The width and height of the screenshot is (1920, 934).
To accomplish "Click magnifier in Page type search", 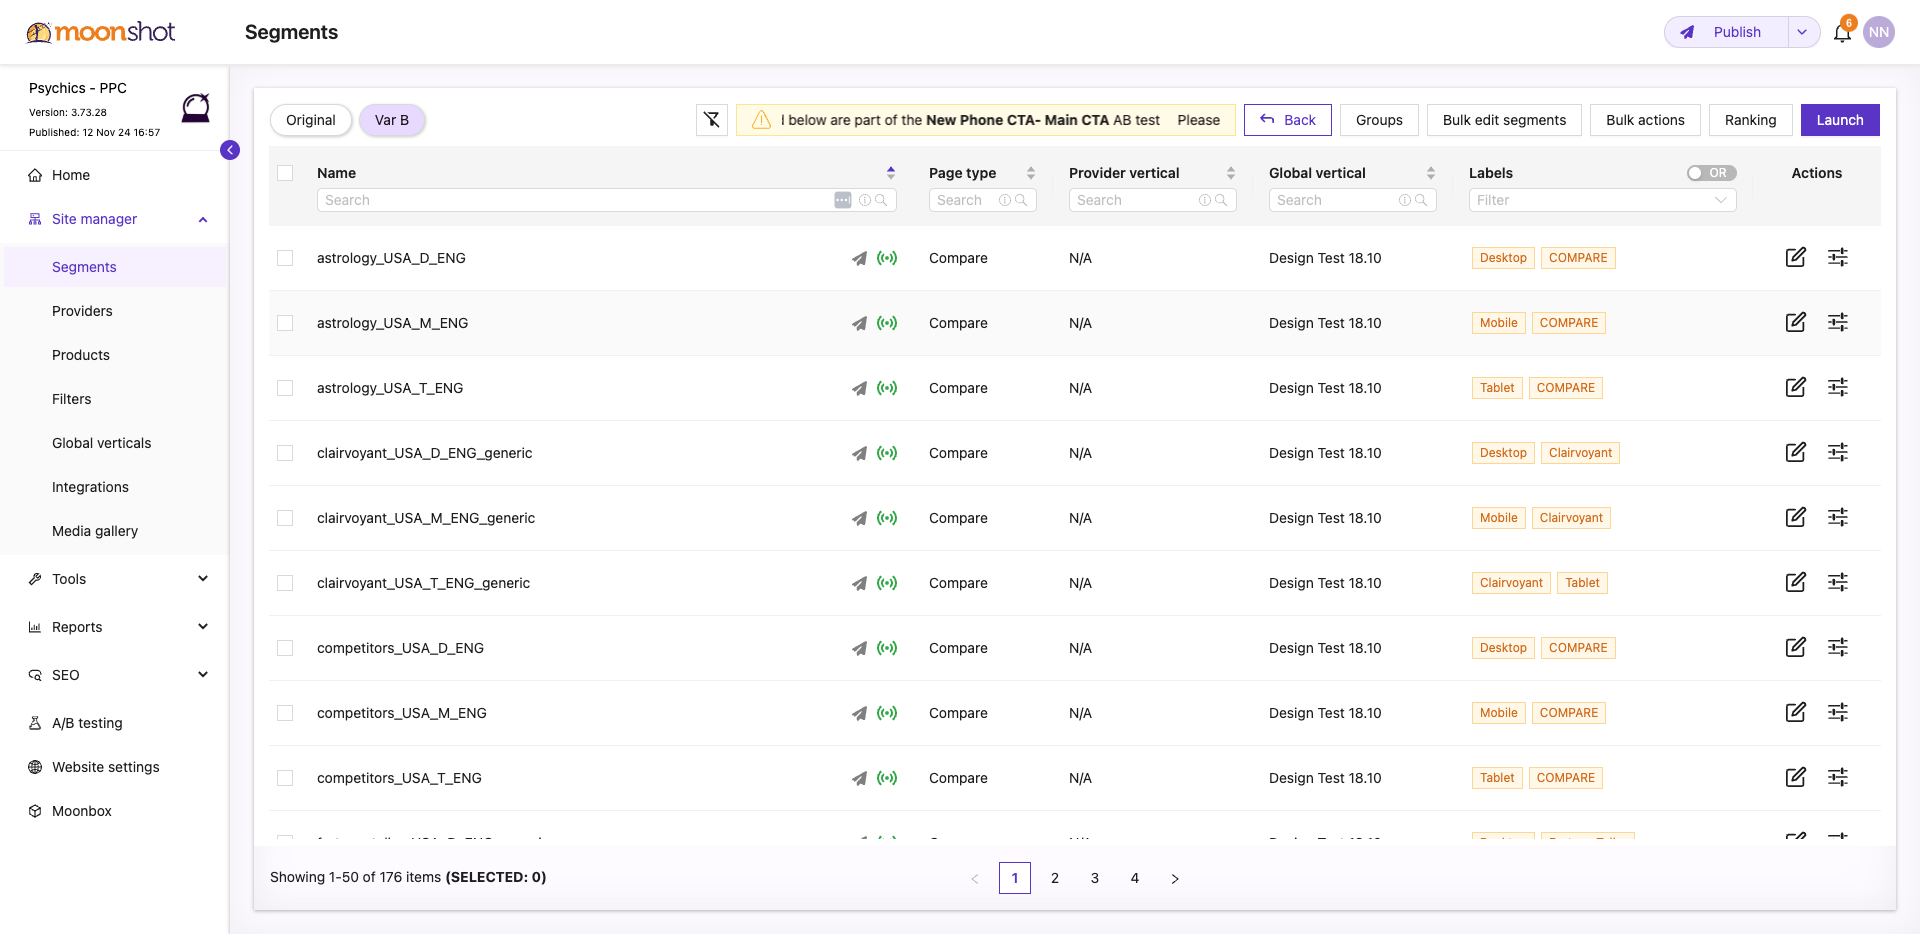I will pyautogui.click(x=1021, y=200).
